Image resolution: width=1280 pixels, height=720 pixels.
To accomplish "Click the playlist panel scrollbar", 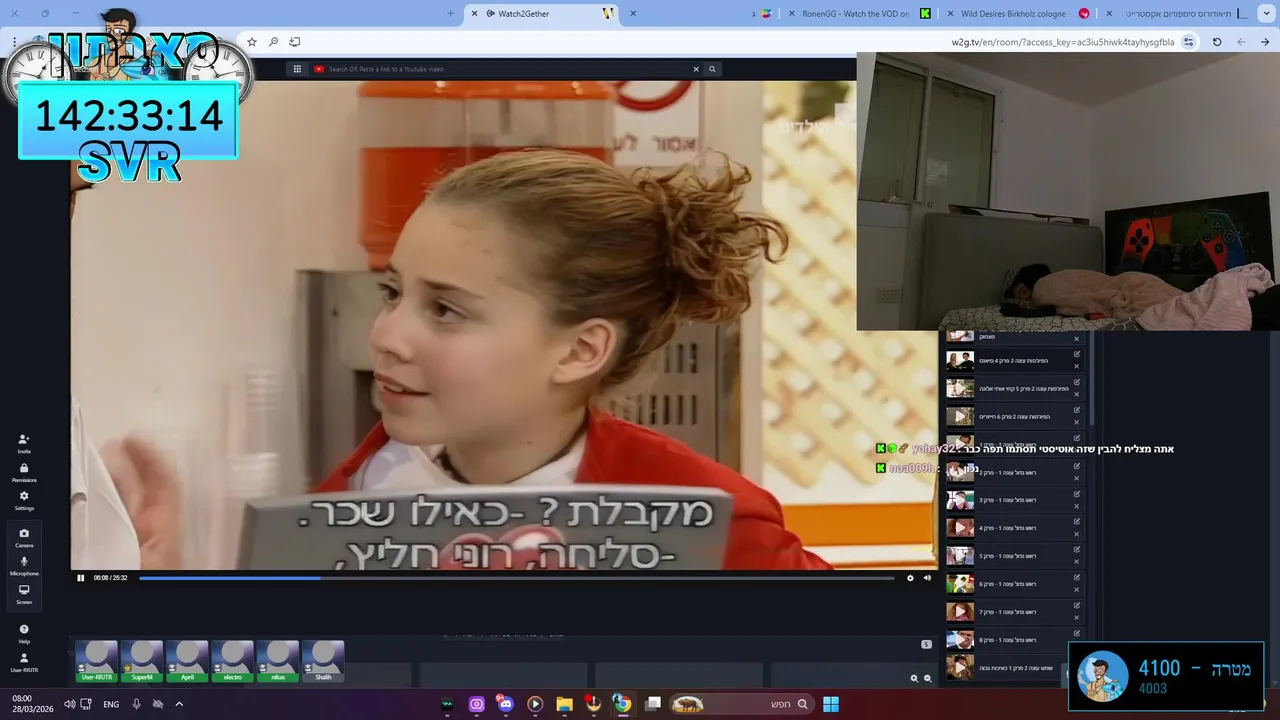I will (1092, 380).
